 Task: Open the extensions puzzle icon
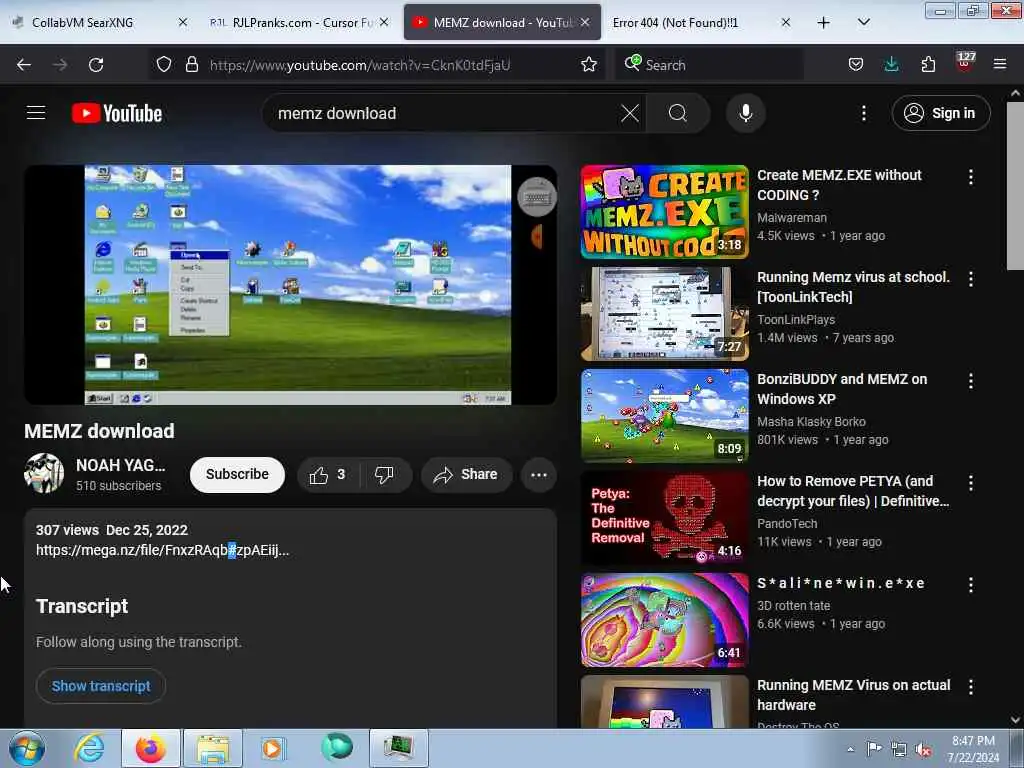(x=928, y=65)
